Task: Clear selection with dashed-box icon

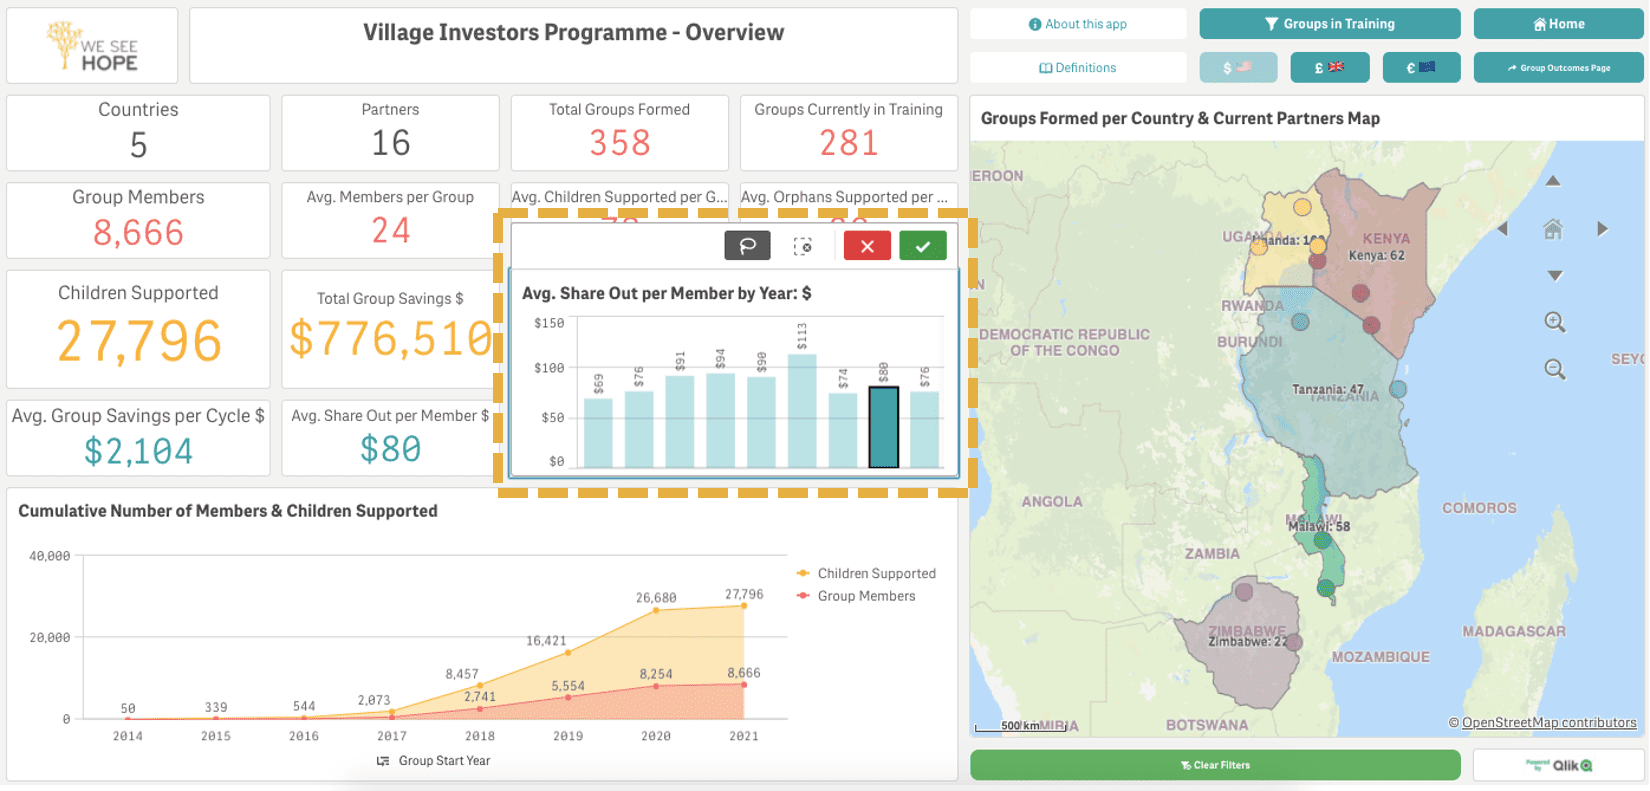Action: pos(803,246)
